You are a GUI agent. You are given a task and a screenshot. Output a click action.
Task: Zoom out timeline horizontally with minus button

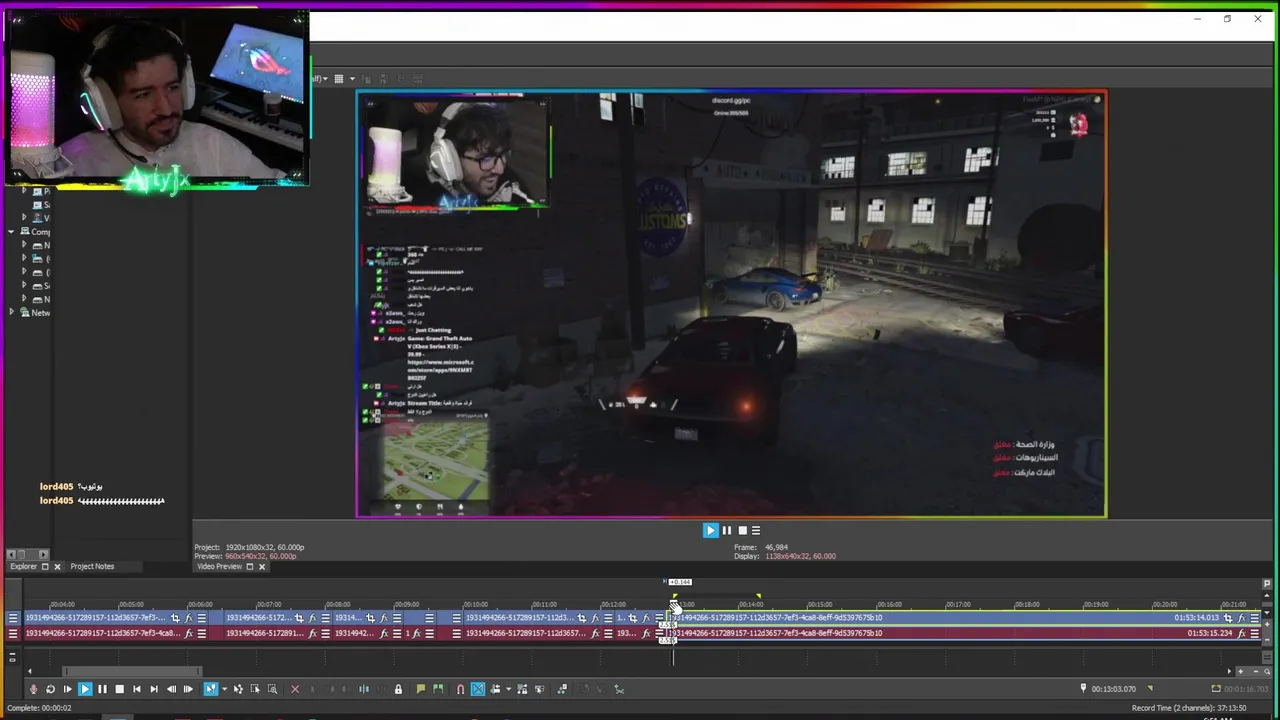tap(1256, 671)
